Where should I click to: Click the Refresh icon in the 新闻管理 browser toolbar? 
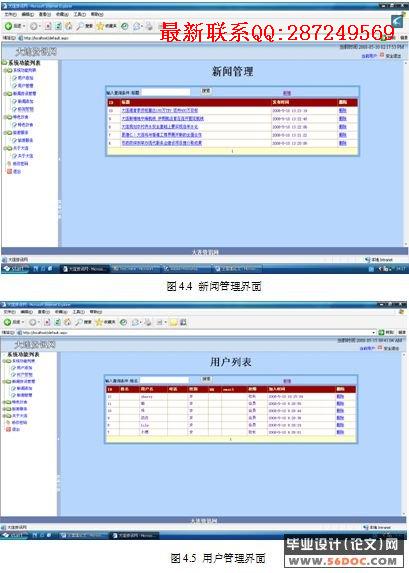pyautogui.click(x=58, y=26)
